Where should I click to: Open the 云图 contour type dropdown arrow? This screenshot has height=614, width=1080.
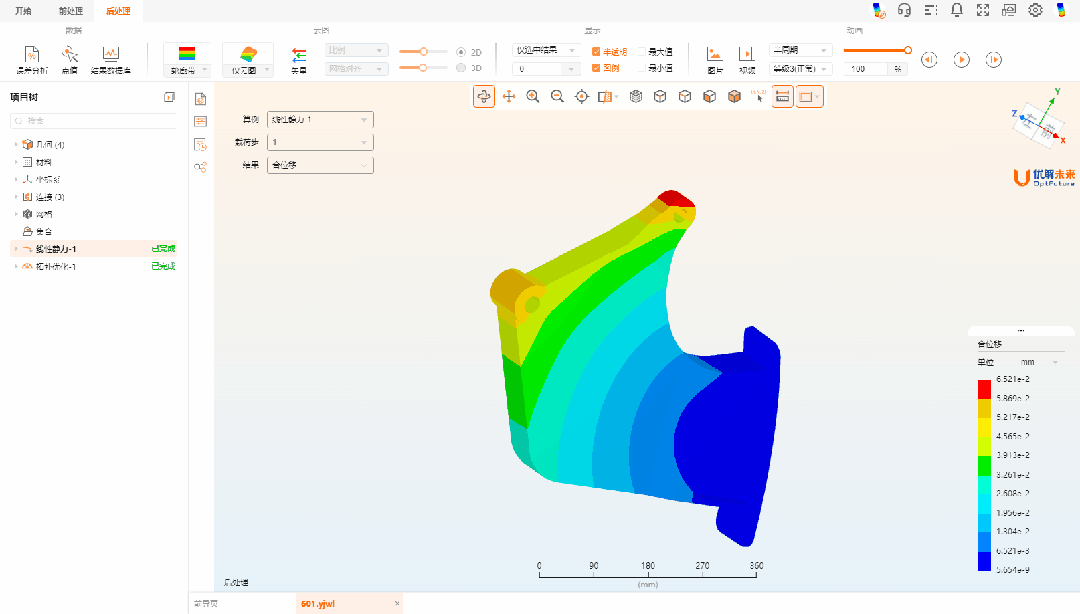click(x=267, y=70)
